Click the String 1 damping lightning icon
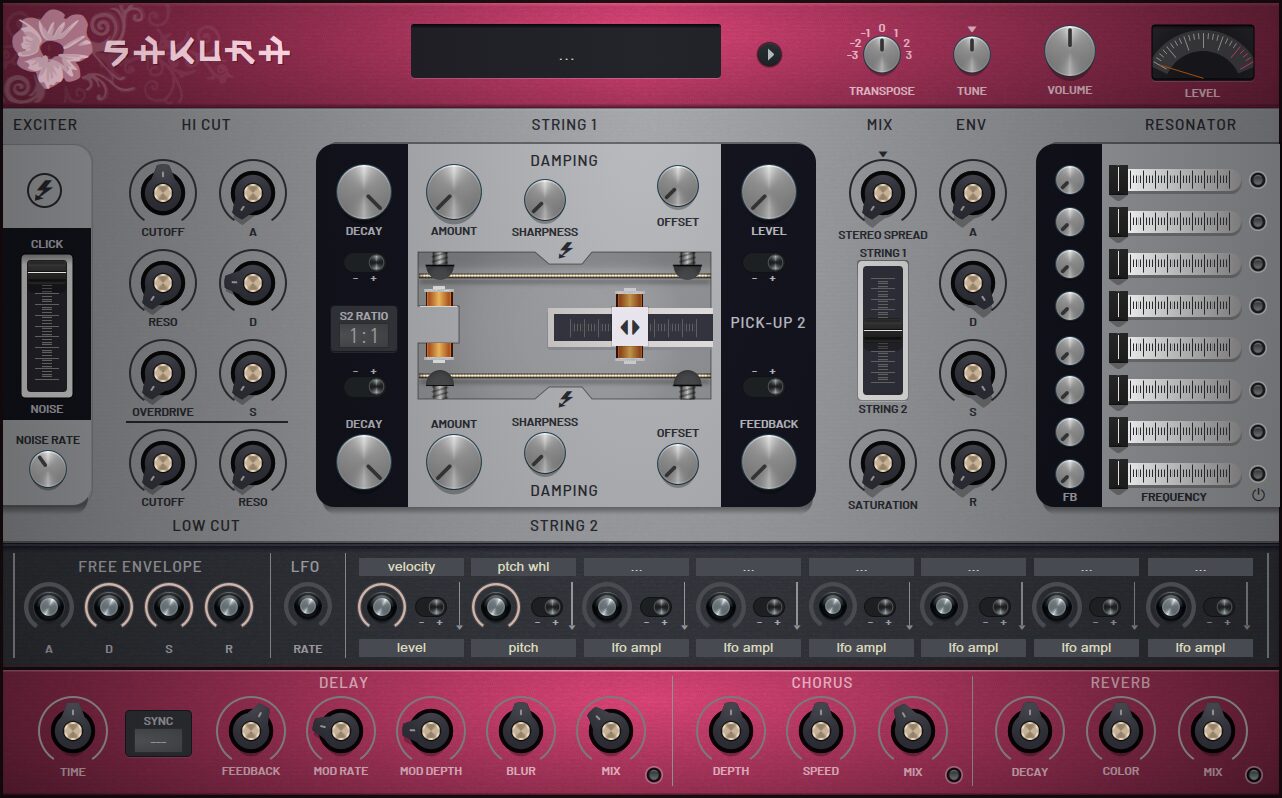Viewport: 1282px width, 798px height. point(566,250)
